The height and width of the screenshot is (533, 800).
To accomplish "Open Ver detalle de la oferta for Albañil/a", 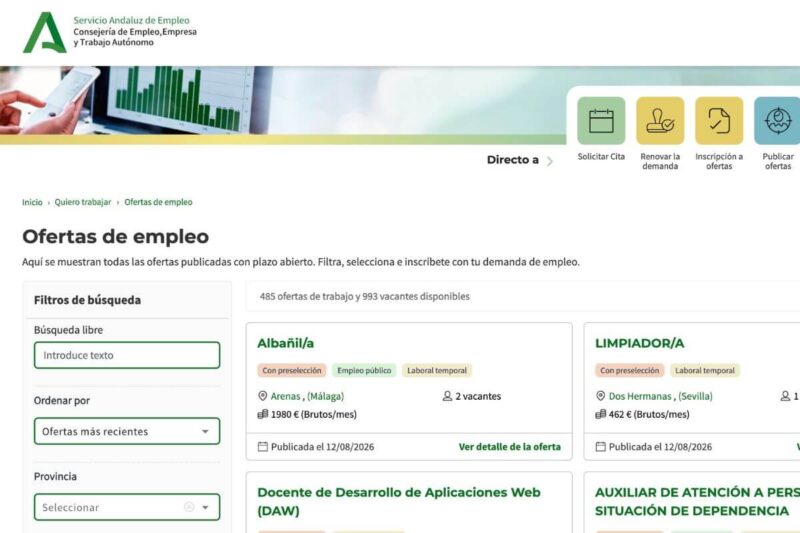I will point(509,447).
